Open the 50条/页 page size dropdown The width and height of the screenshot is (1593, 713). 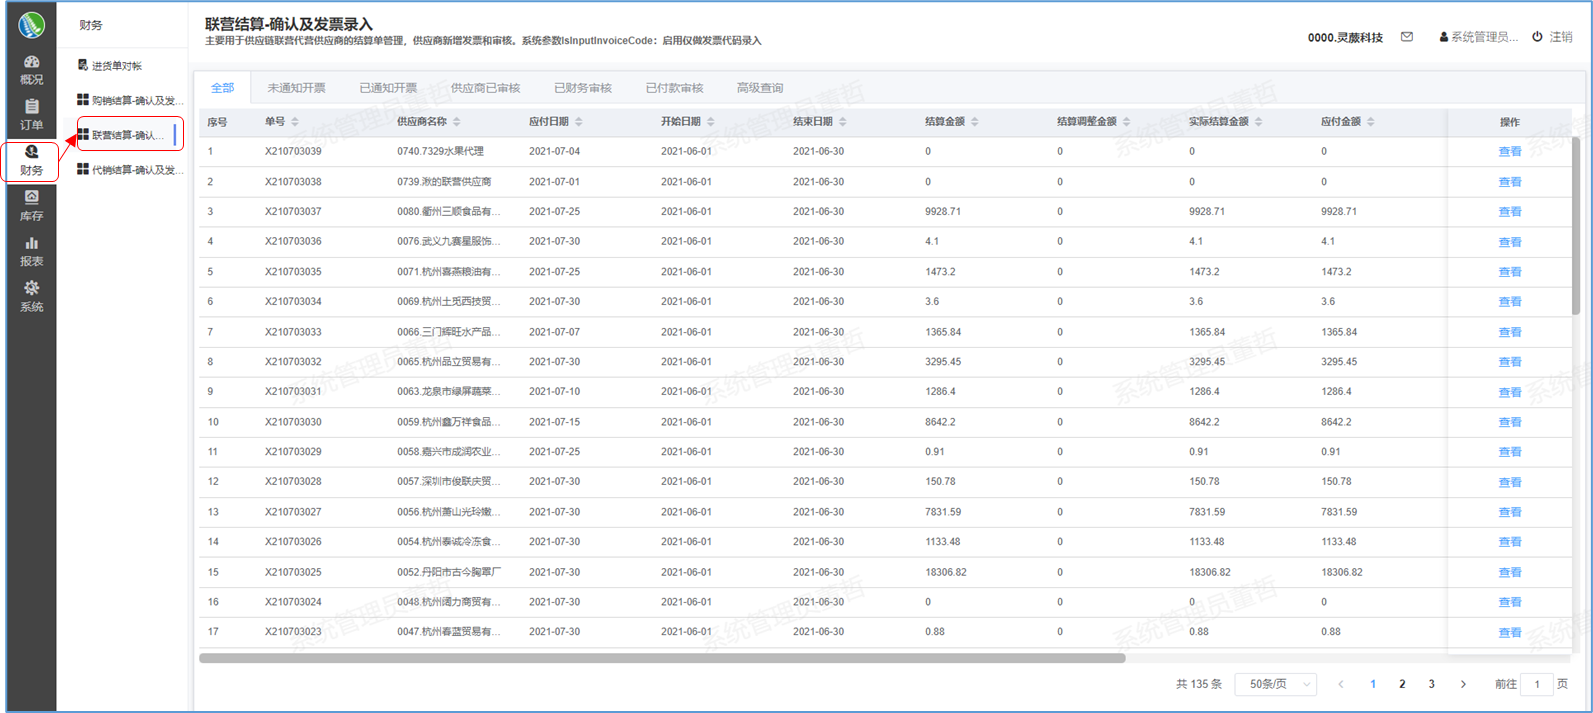tap(1276, 684)
